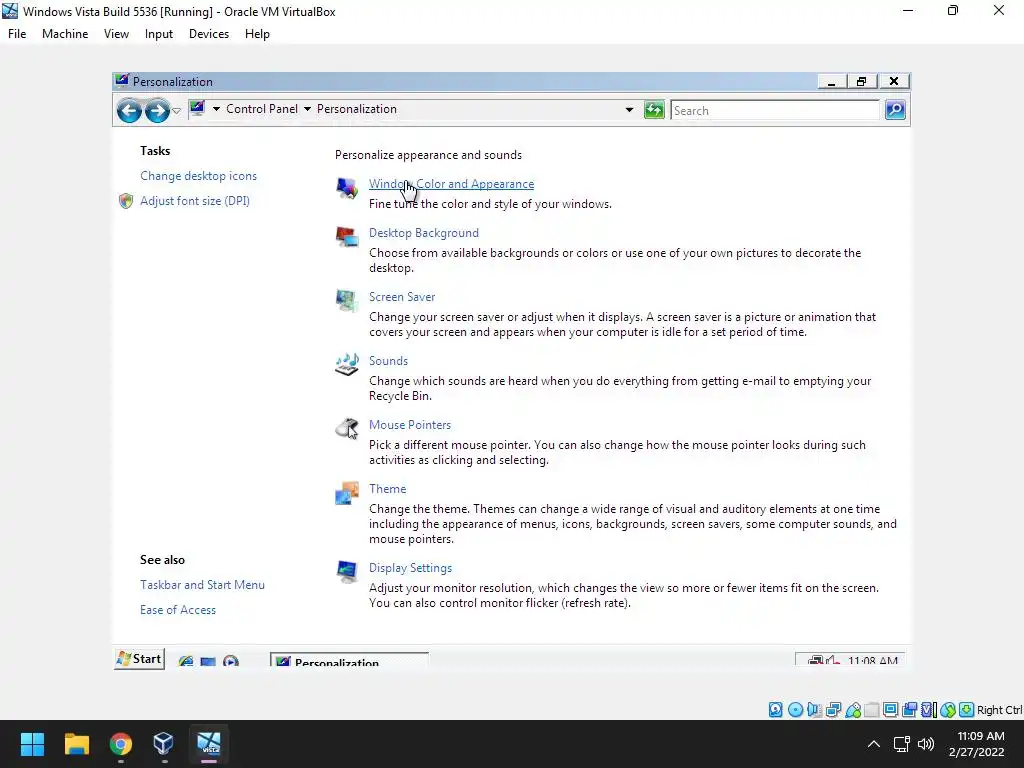The image size is (1024, 768).
Task: Expand the arrow after Control Panel breadcrumb
Action: tap(307, 109)
